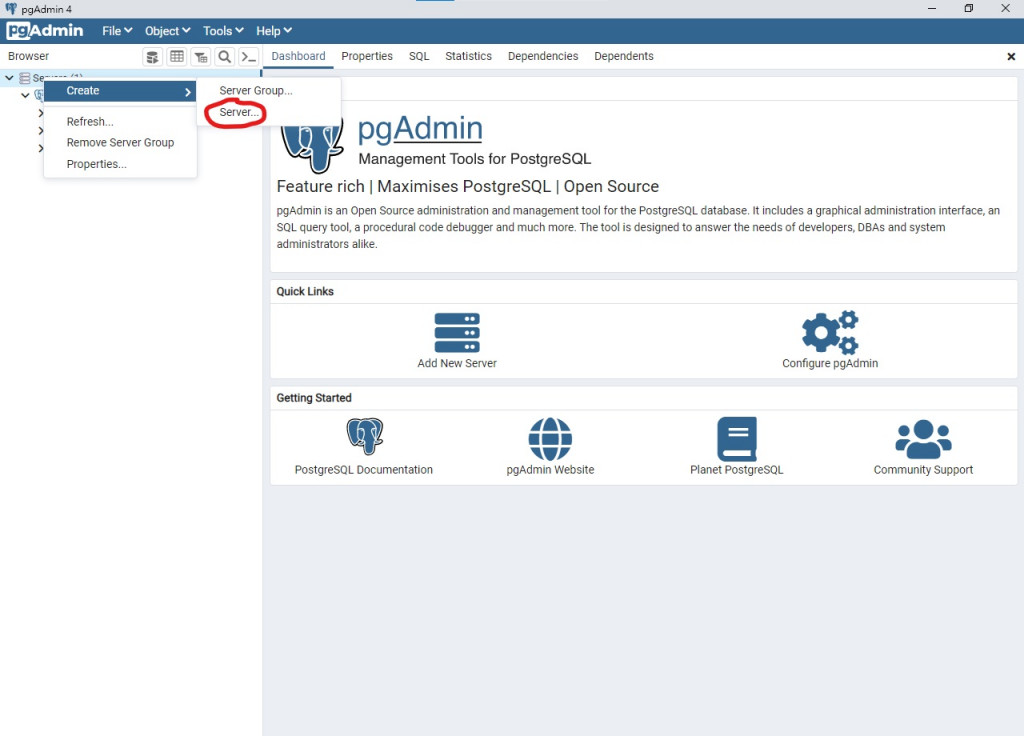1024x736 pixels.
Task: Open the View Data grid icon
Action: click(x=176, y=57)
